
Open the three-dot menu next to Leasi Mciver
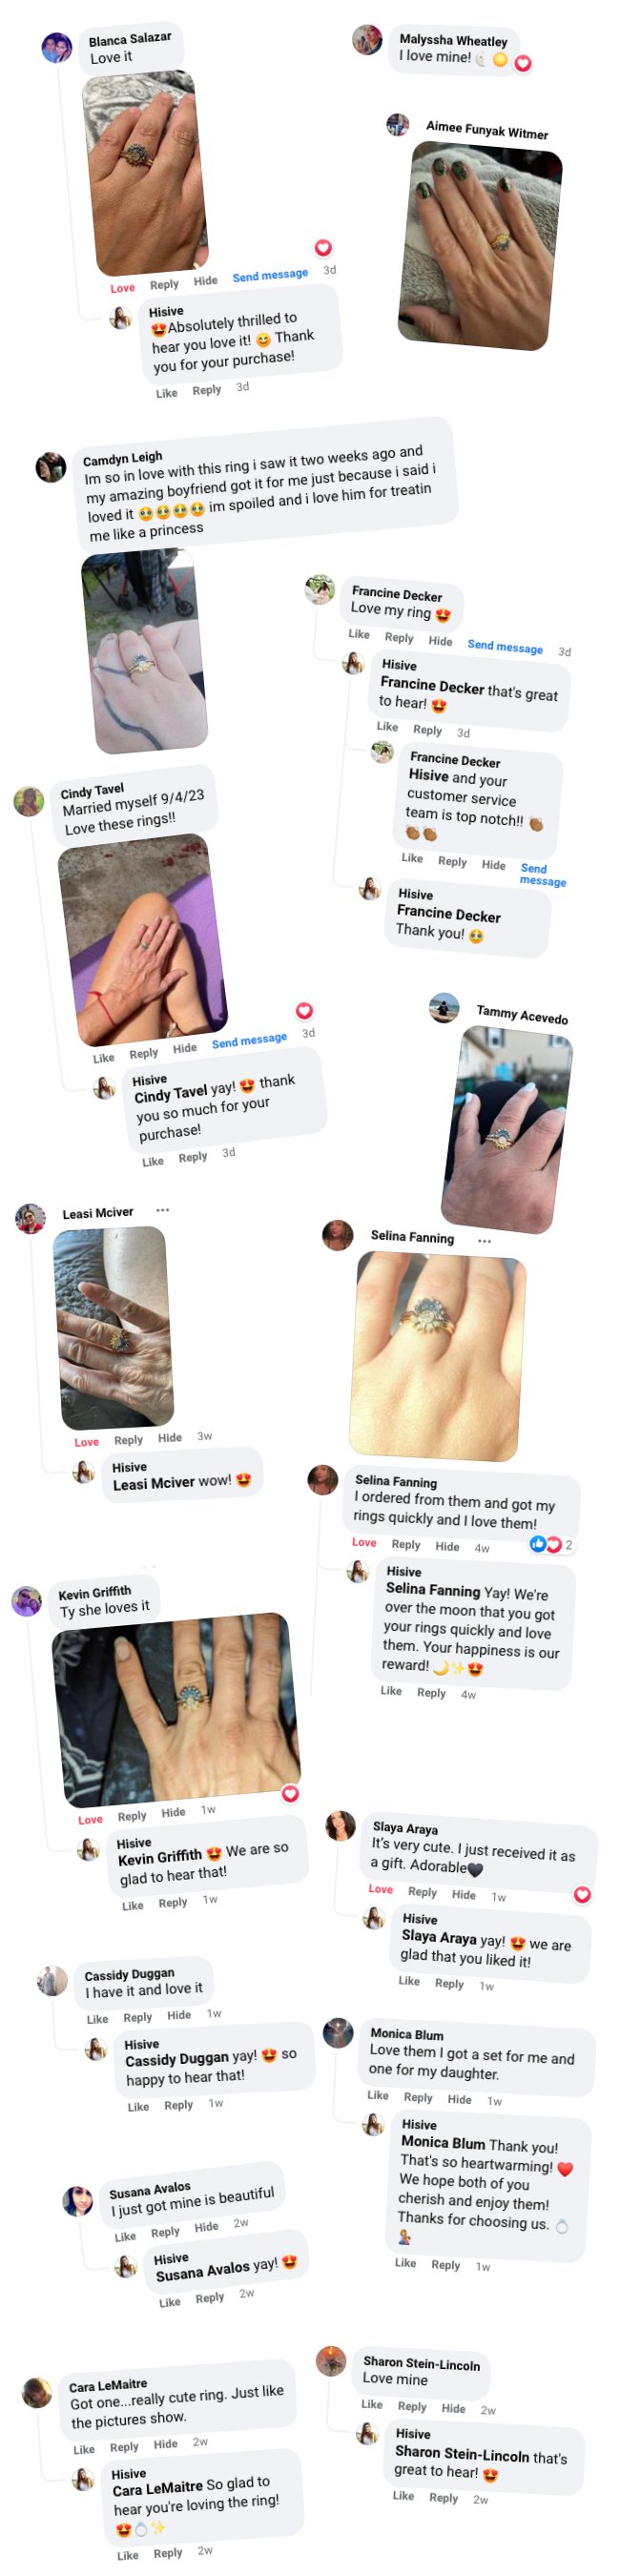click(x=163, y=1209)
